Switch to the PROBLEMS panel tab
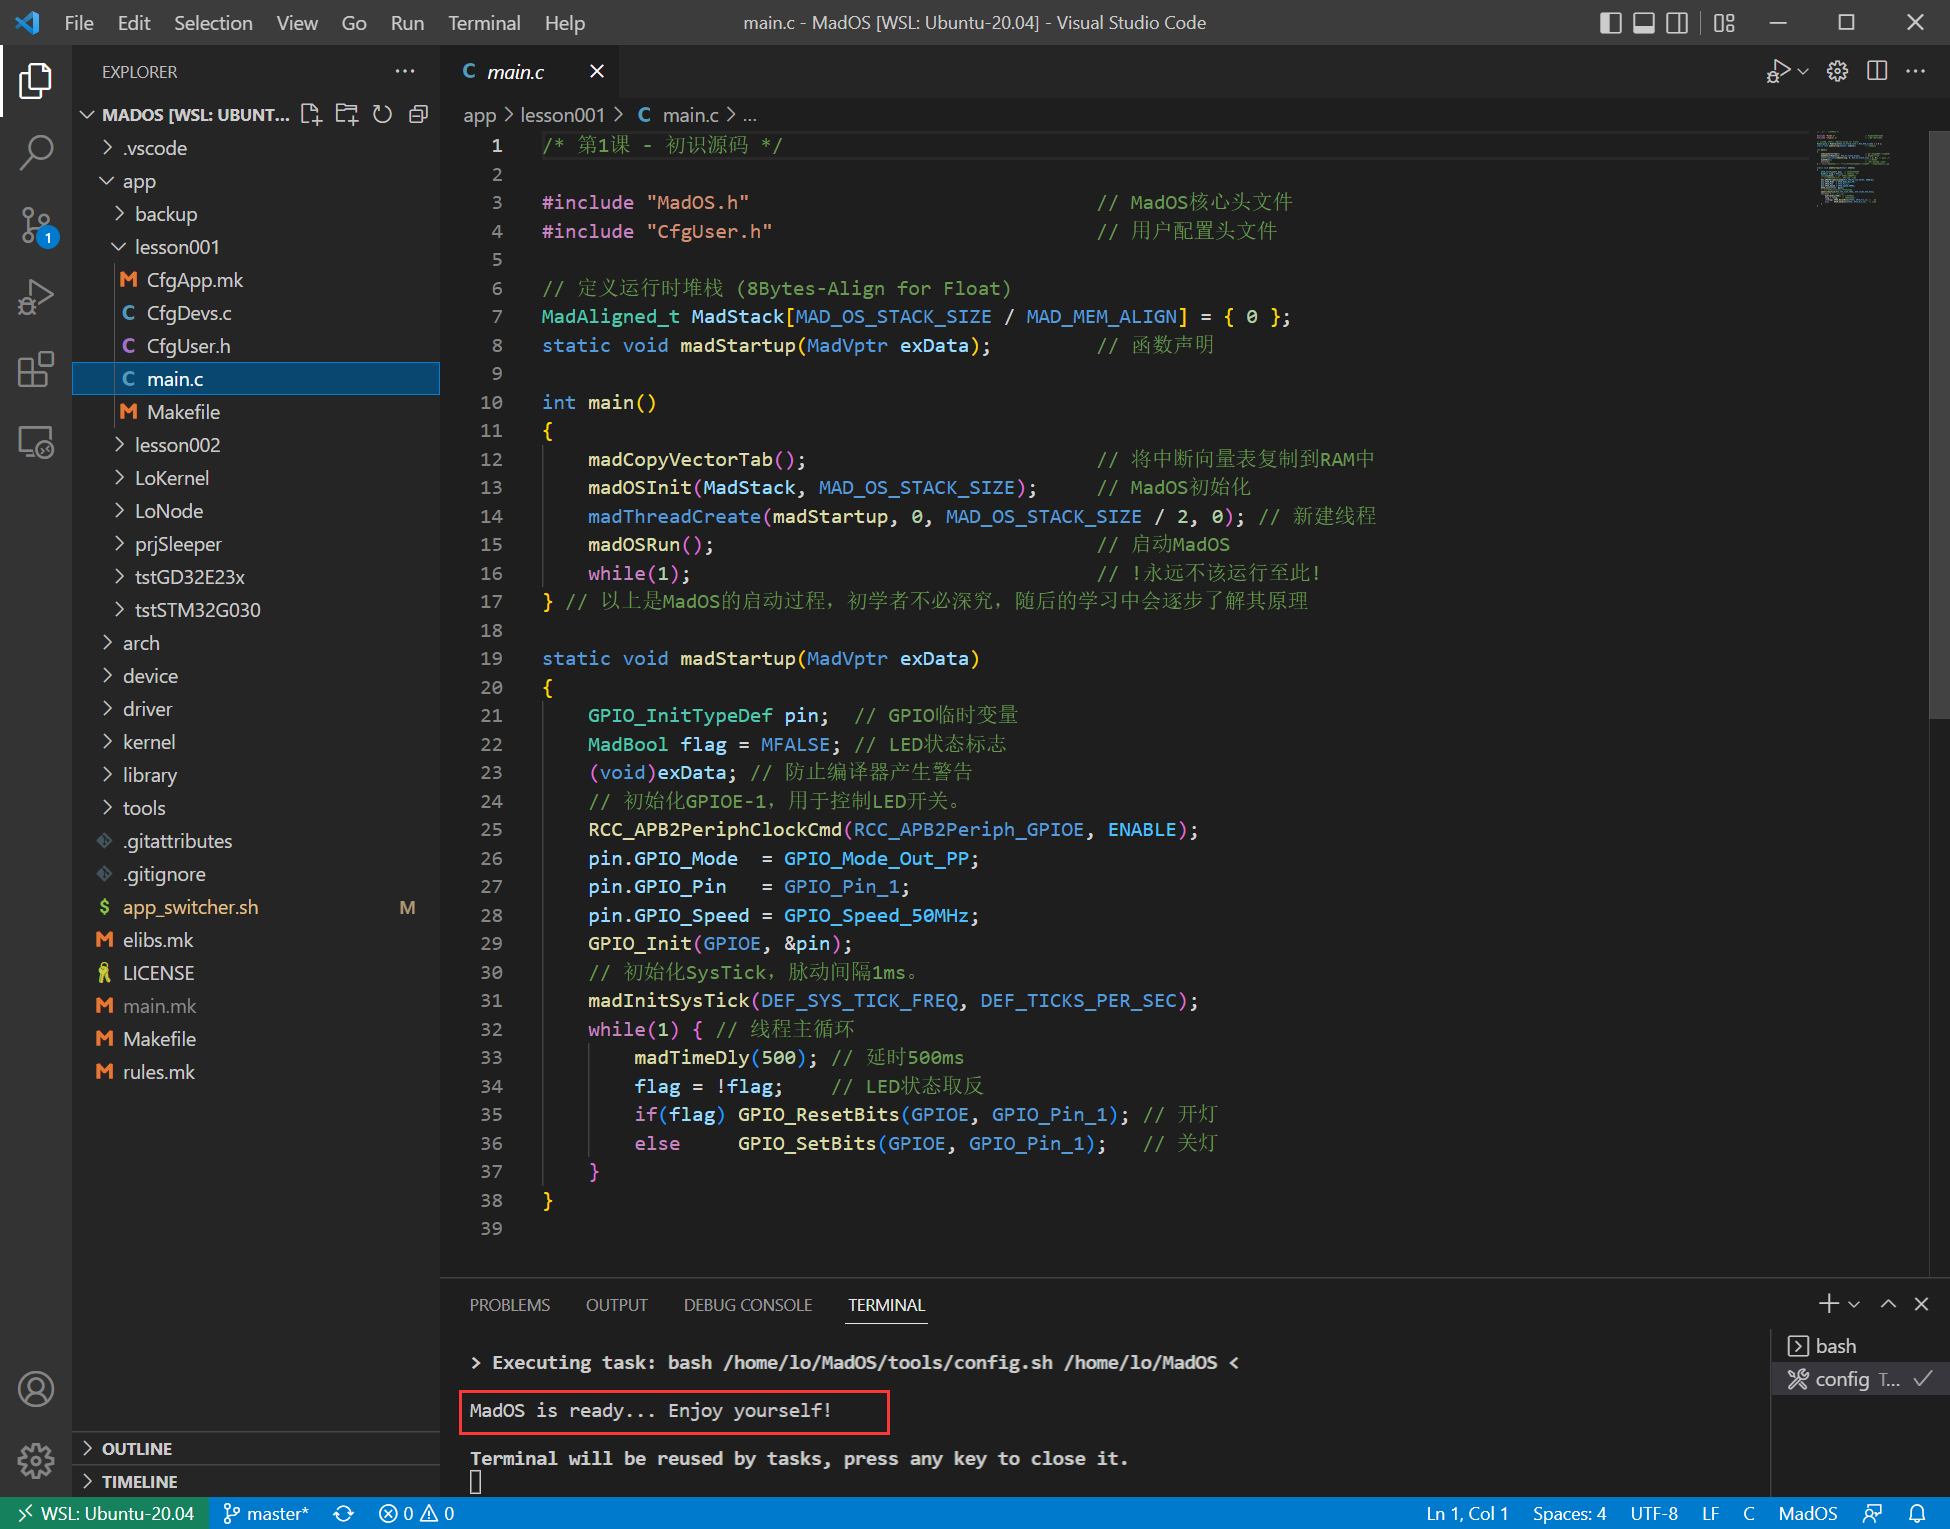Image resolution: width=1950 pixels, height=1529 pixels. [x=510, y=1304]
